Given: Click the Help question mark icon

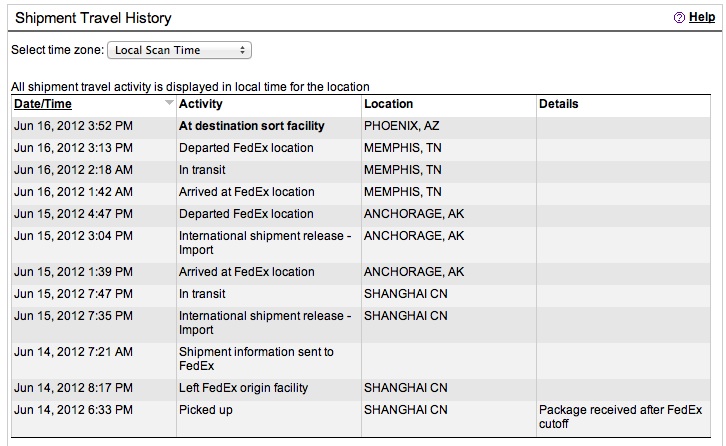Looking at the screenshot, I should (679, 18).
